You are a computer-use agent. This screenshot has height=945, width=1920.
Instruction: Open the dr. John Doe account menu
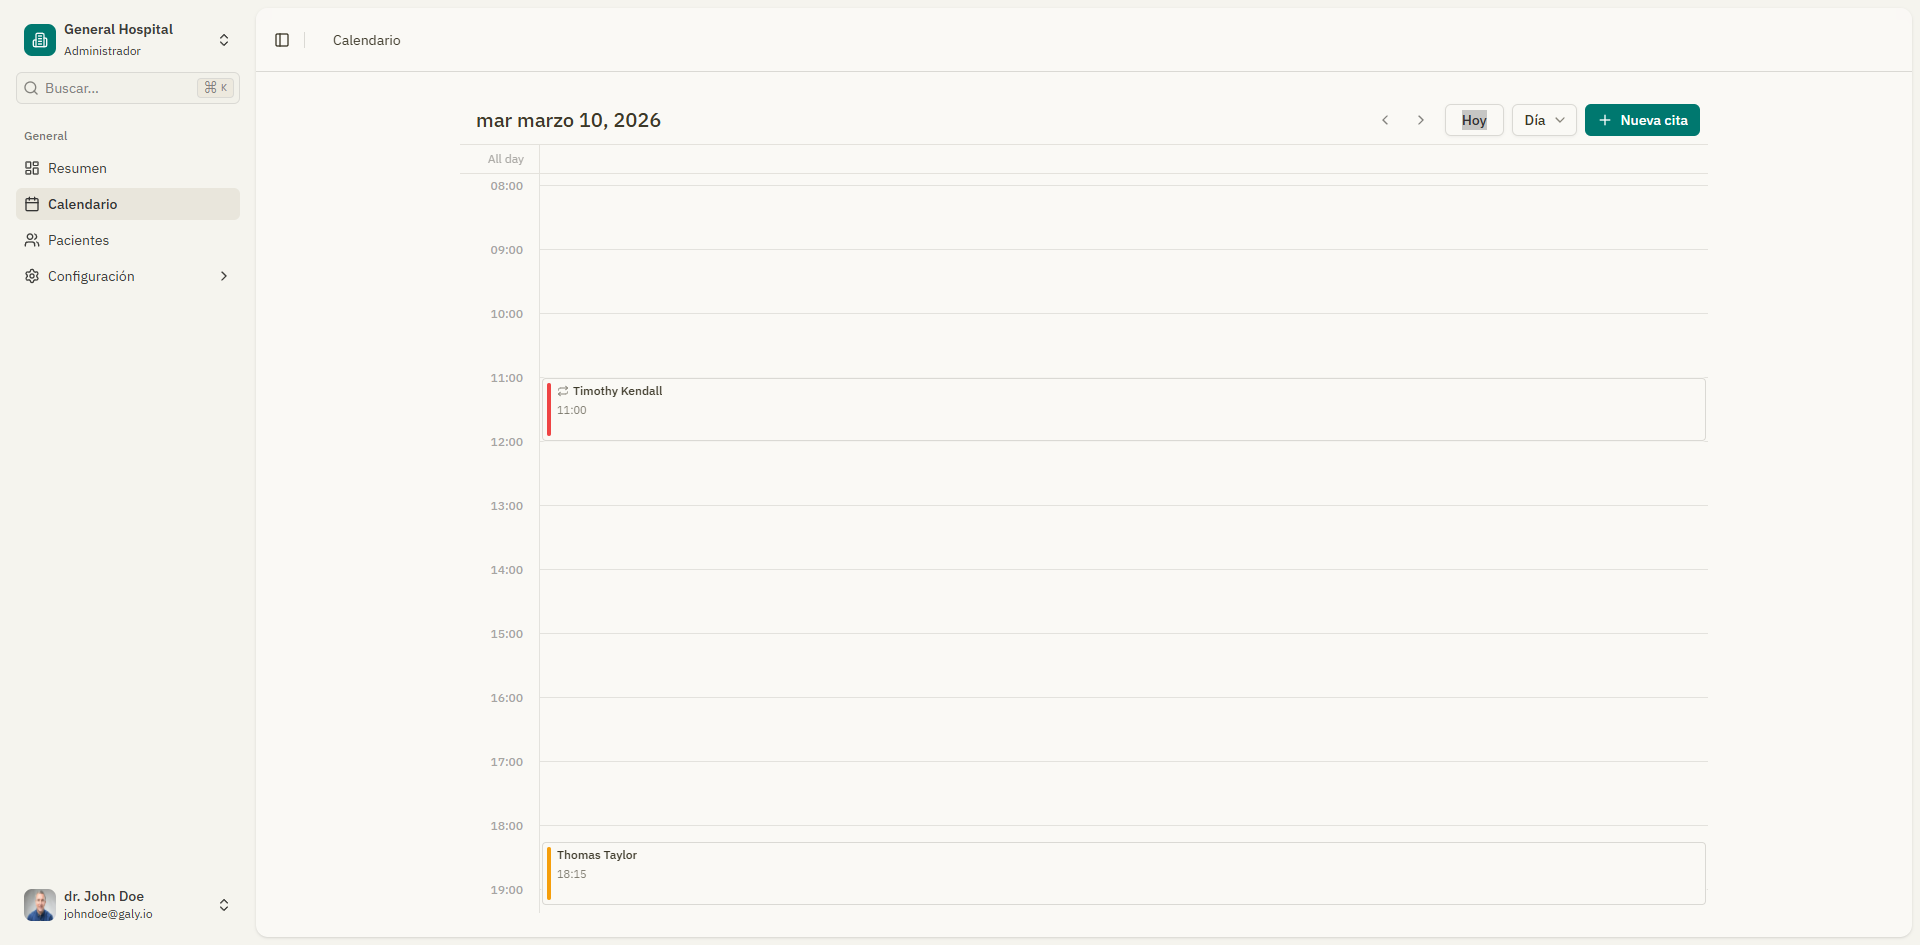[x=223, y=905]
